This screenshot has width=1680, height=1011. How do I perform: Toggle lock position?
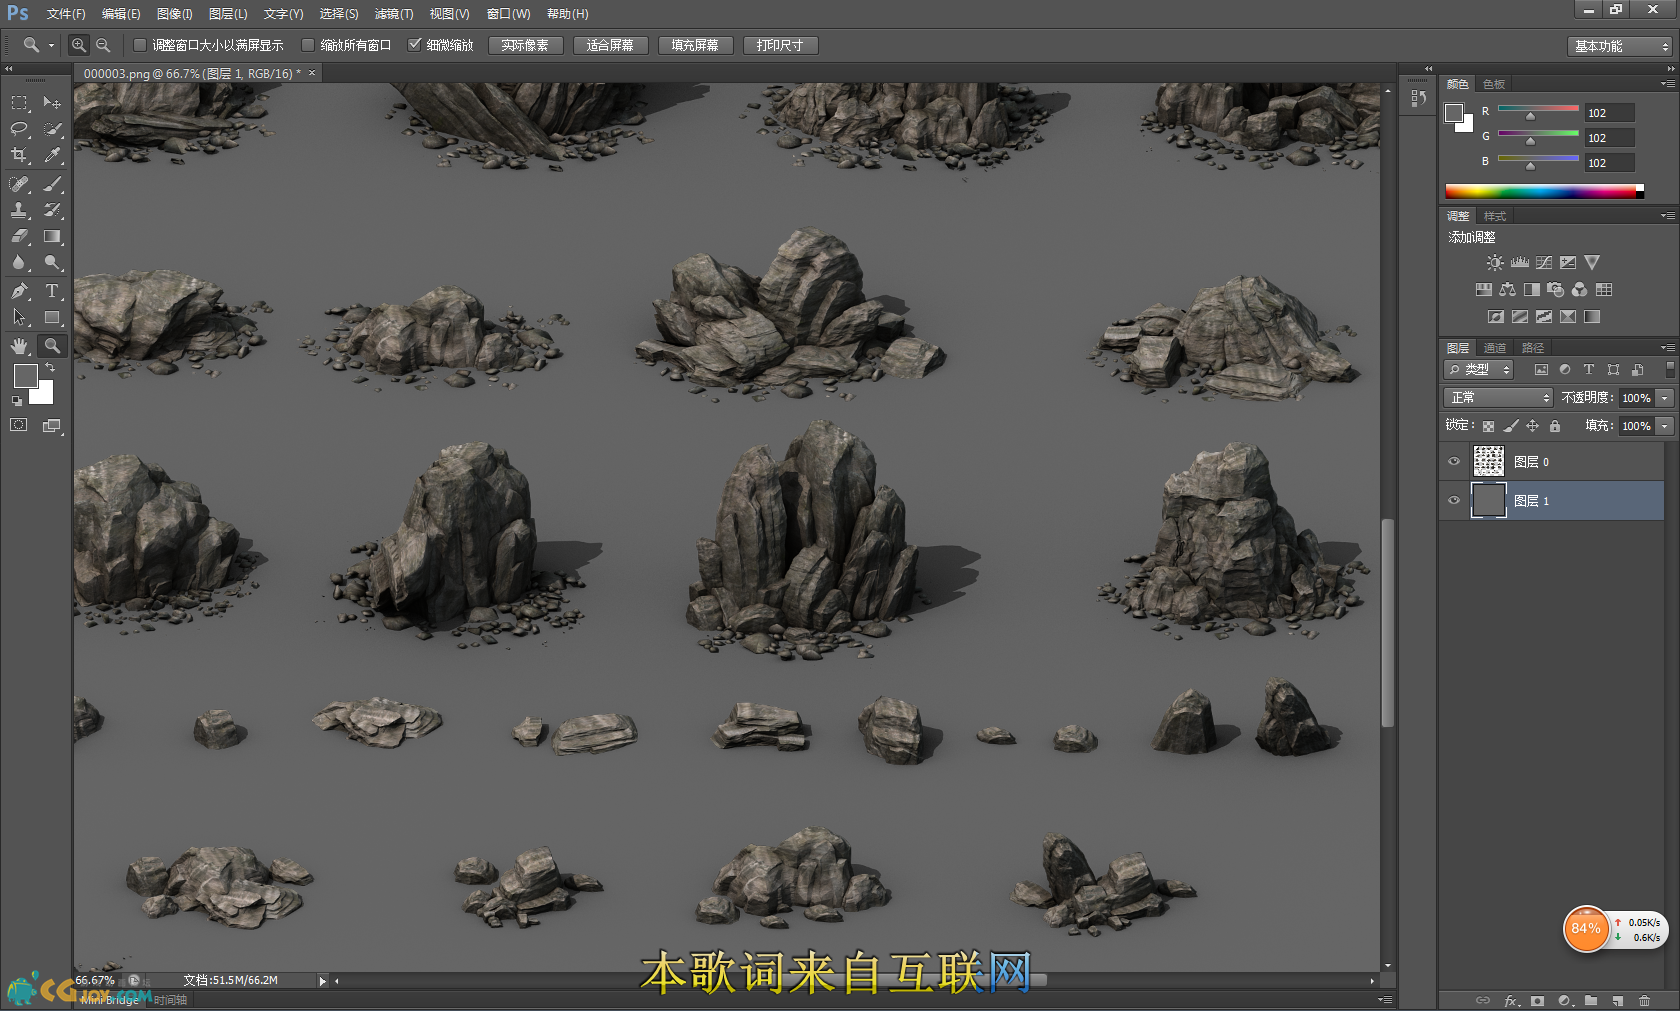pos(1532,426)
